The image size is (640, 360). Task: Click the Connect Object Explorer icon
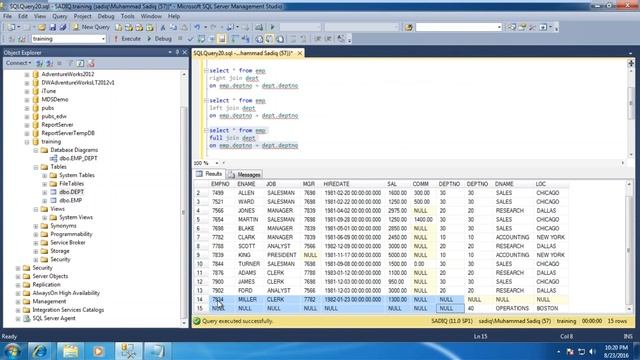click(39, 63)
